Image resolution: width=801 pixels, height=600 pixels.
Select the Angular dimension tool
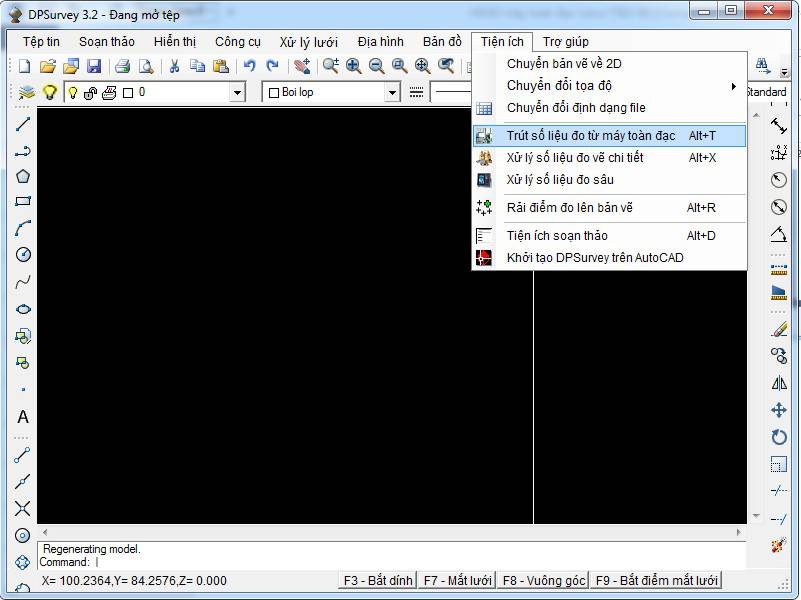(x=779, y=234)
